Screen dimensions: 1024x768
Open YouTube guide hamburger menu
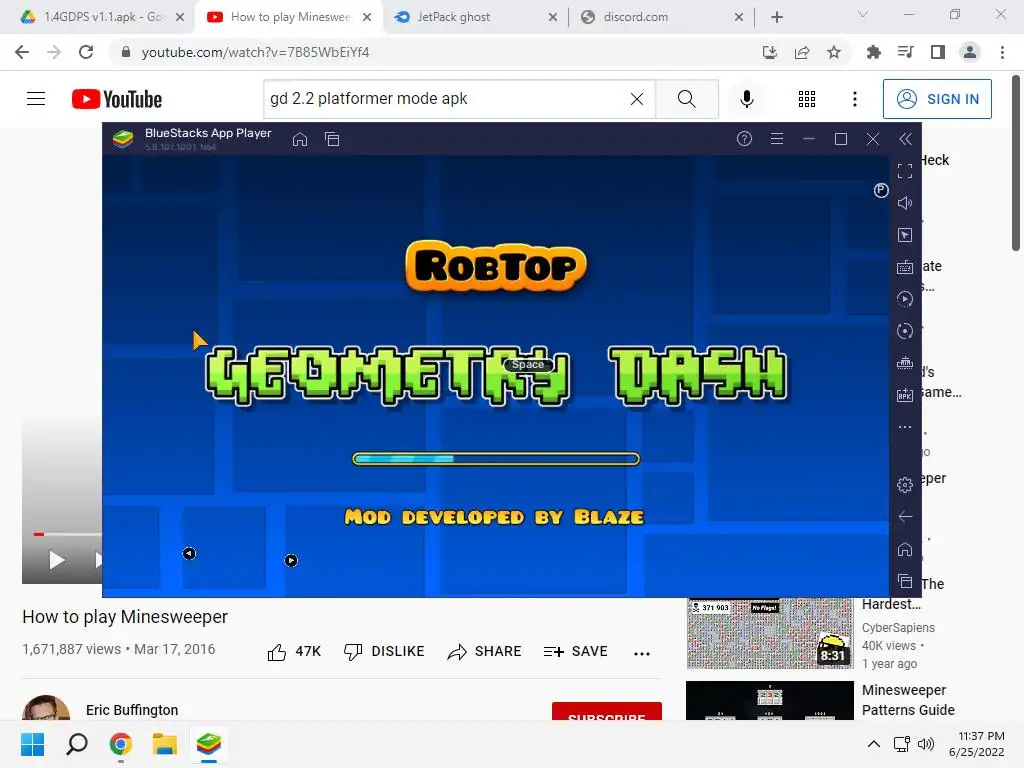(x=36, y=99)
